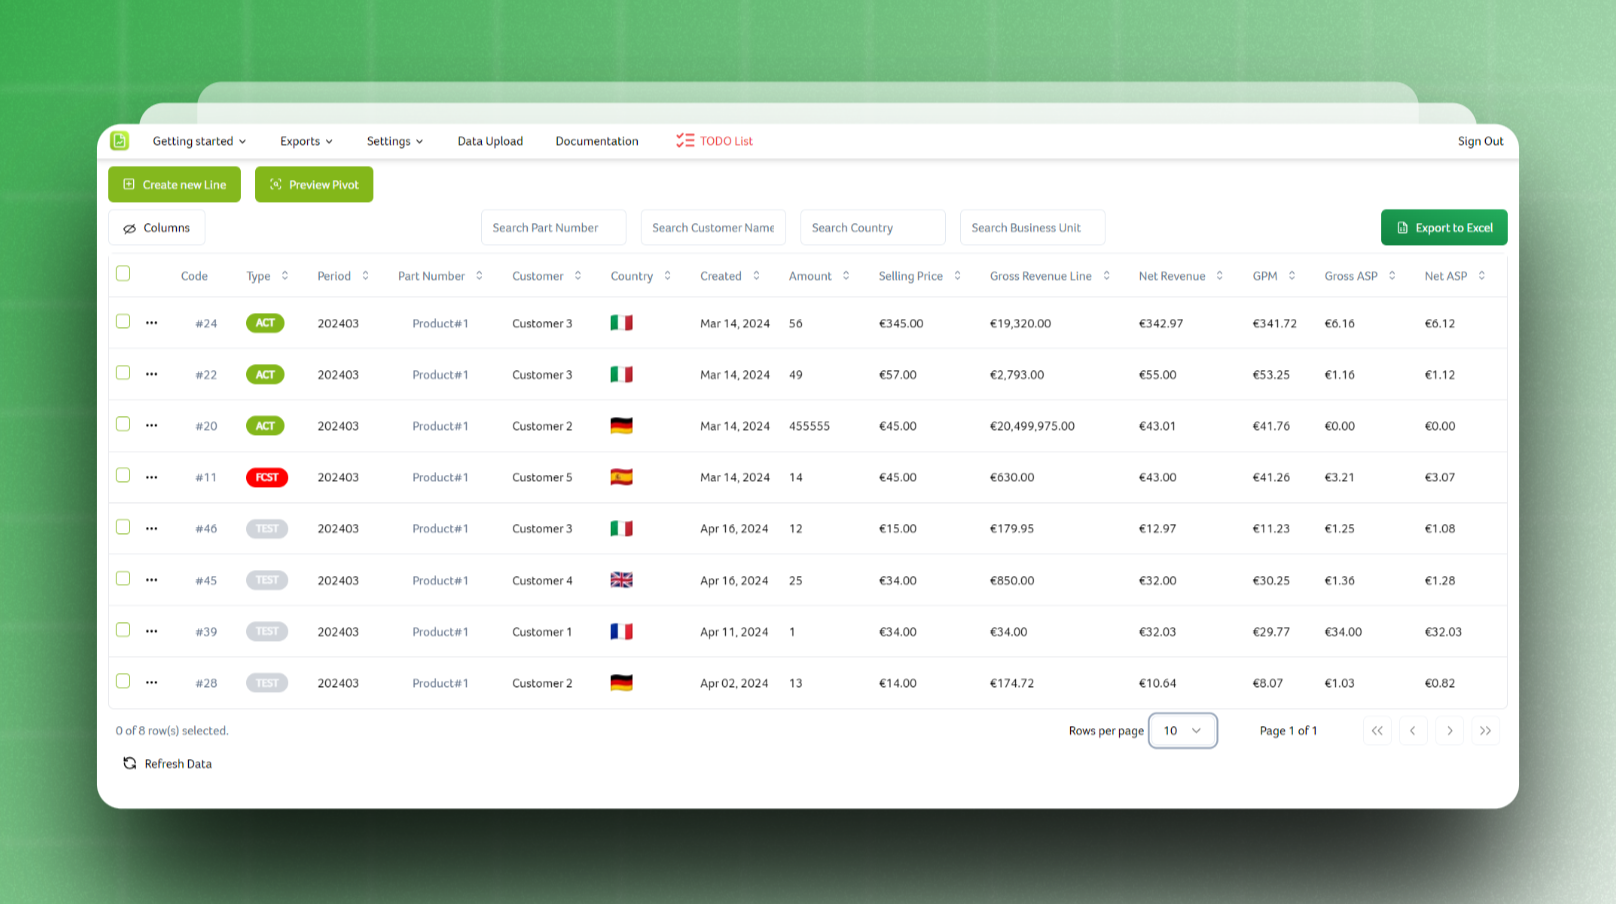
Task: Open the Rows per page dropdown
Action: [x=1182, y=731]
